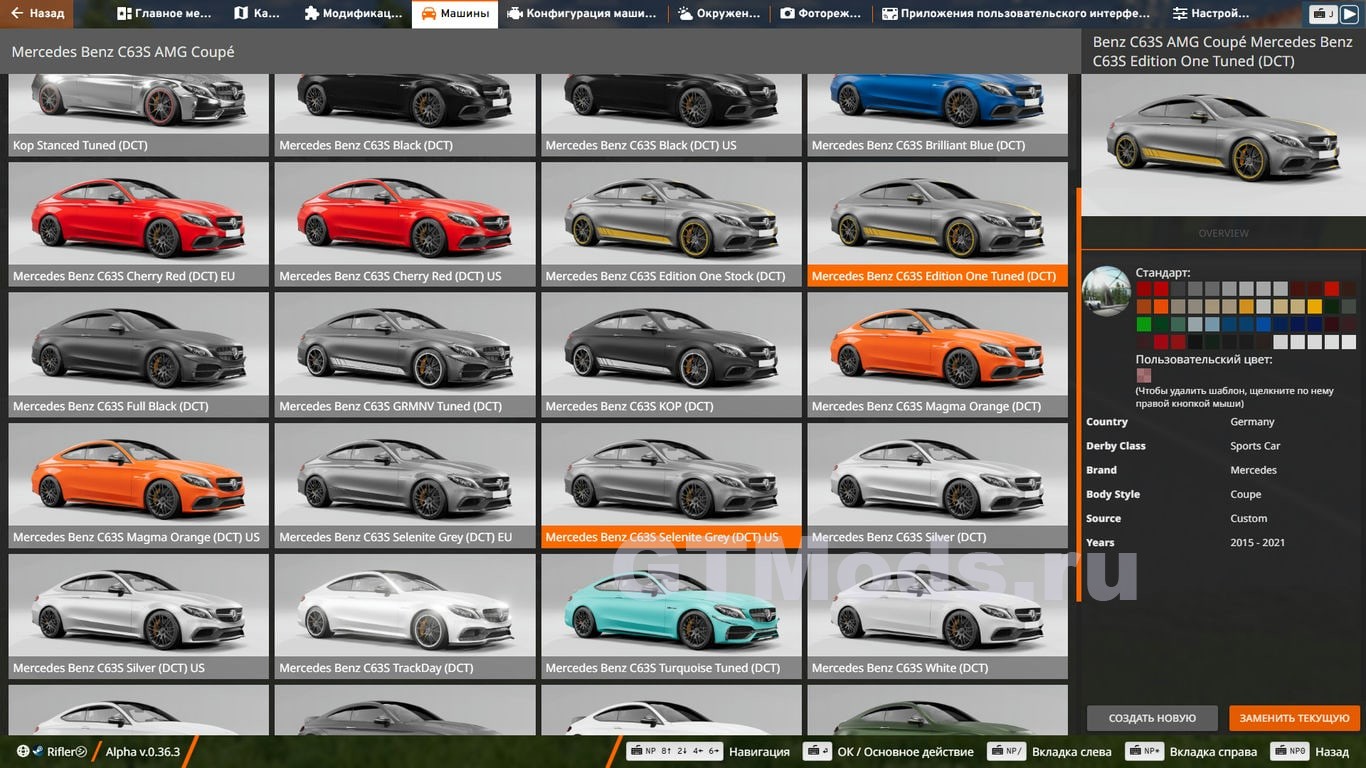Click the keyboard J shortcut icon
1366x768 pixels.
pos(1324,14)
